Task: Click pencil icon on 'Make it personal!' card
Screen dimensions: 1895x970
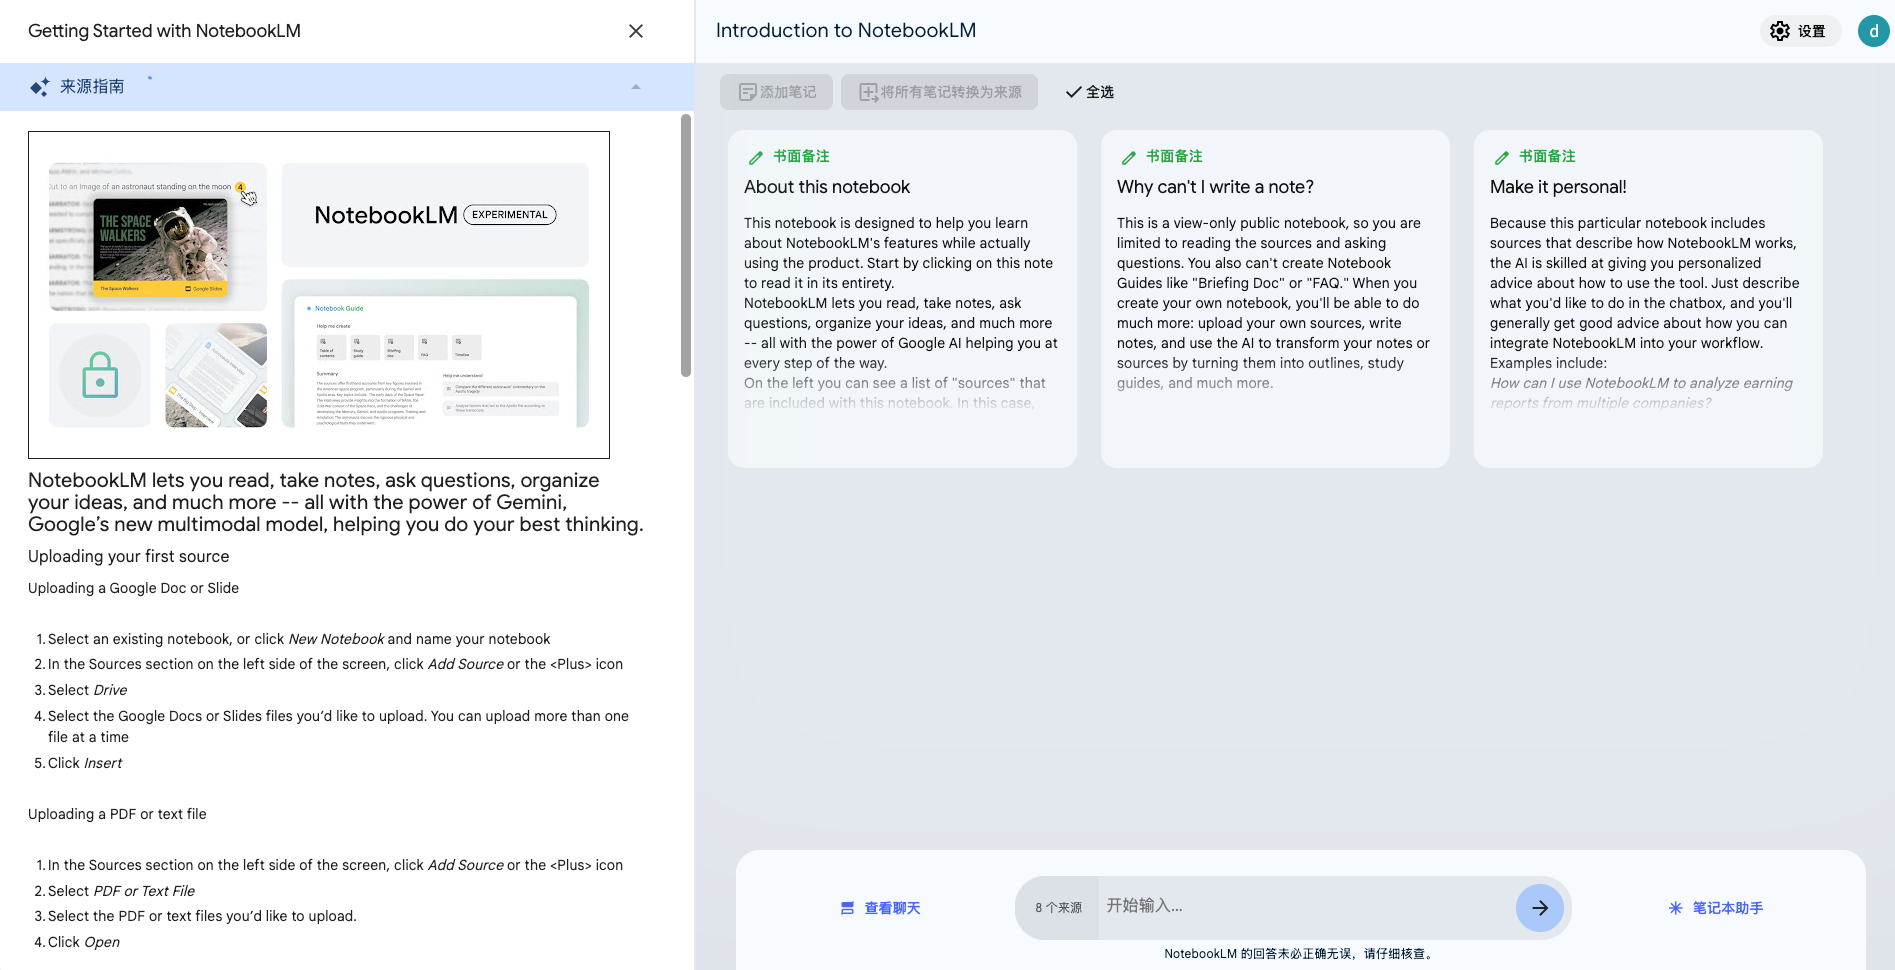Action: 1502,157
